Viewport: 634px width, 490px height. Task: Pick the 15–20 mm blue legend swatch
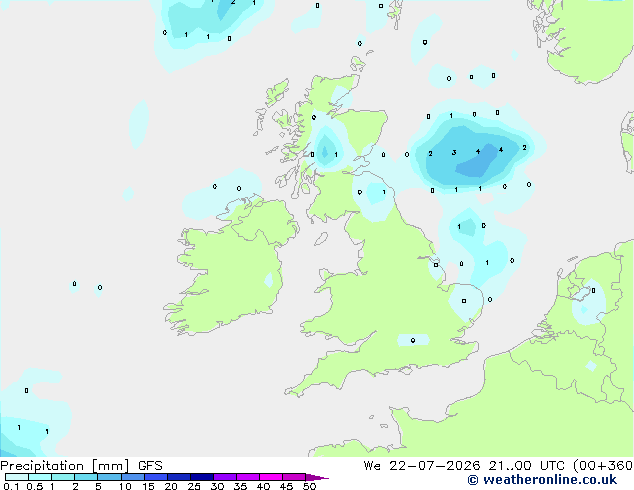pyautogui.click(x=155, y=477)
